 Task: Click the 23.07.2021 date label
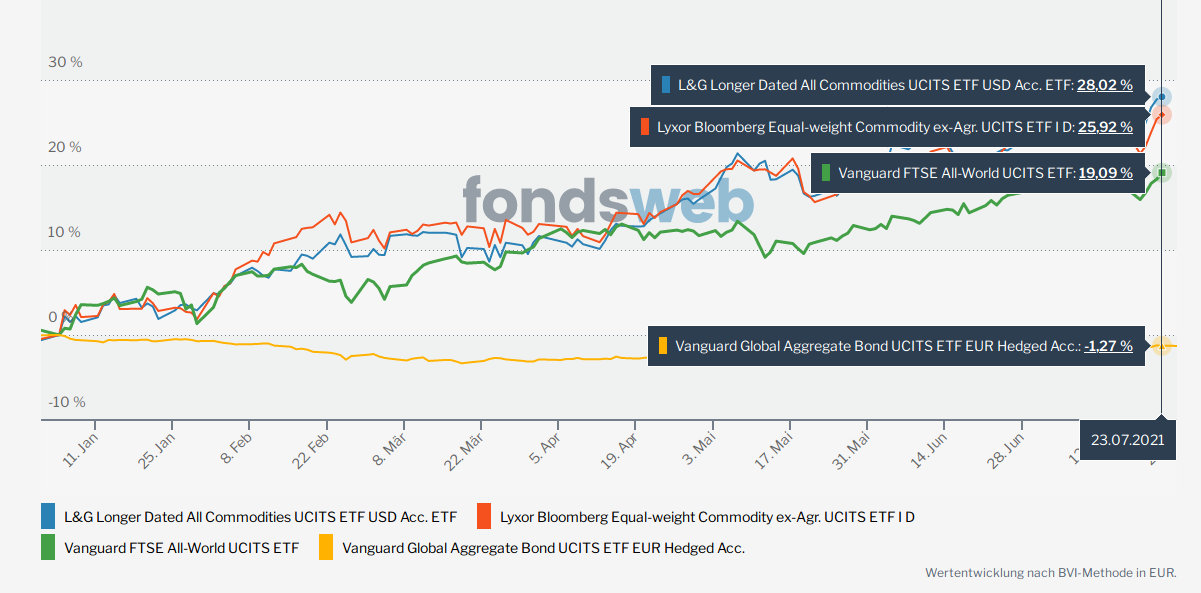(x=1128, y=440)
